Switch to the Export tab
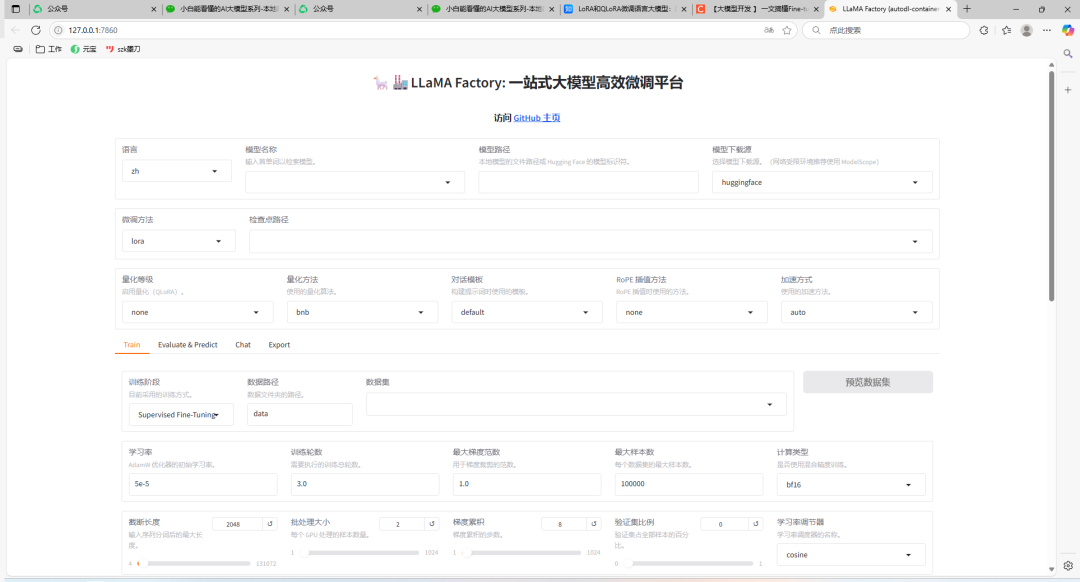 (279, 344)
